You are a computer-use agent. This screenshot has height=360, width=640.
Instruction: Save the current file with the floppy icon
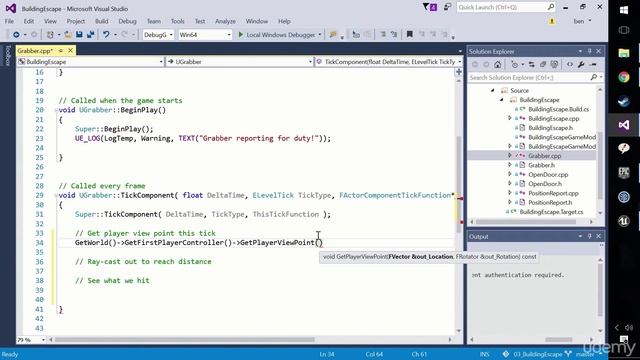point(79,35)
